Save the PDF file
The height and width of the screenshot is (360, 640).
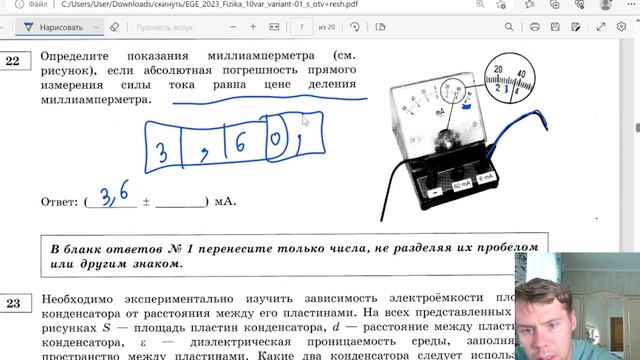pos(555,27)
